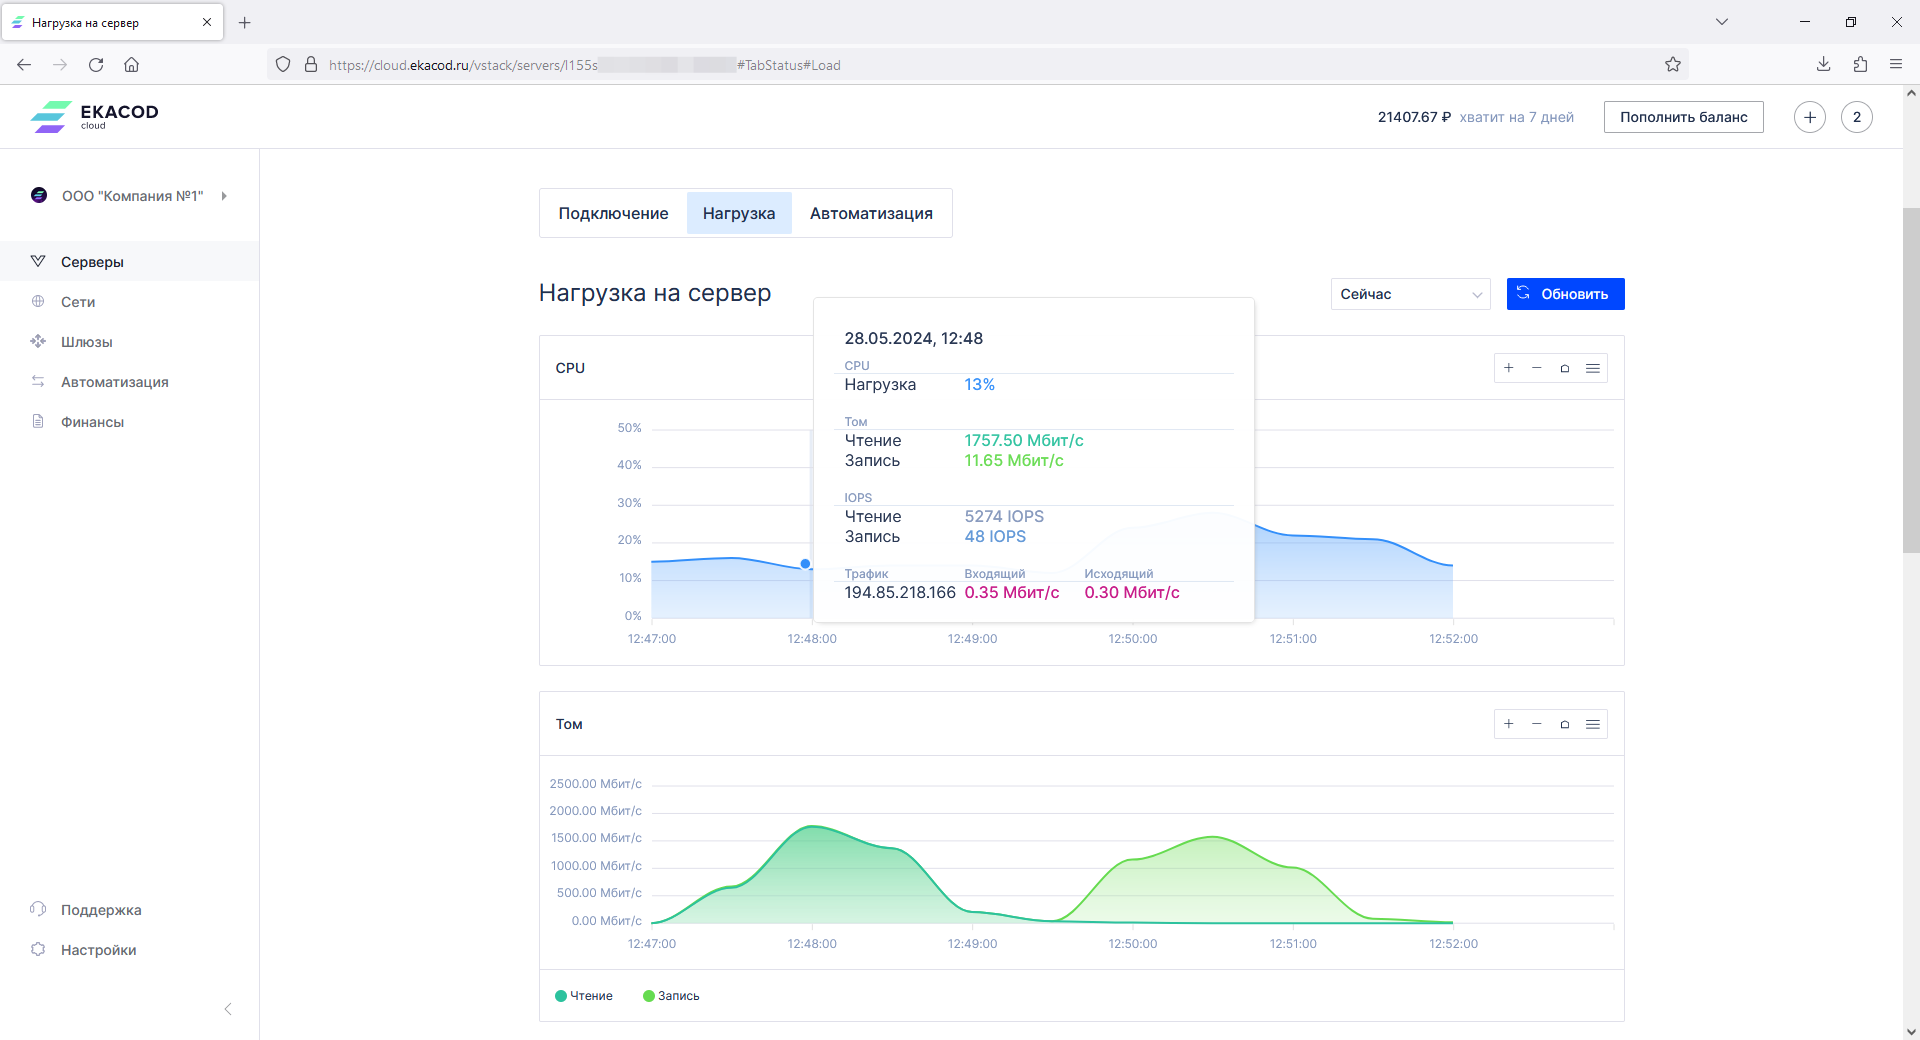This screenshot has height=1040, width=1920.
Task: Reset zoom on the CPU chart
Action: tap(1565, 368)
